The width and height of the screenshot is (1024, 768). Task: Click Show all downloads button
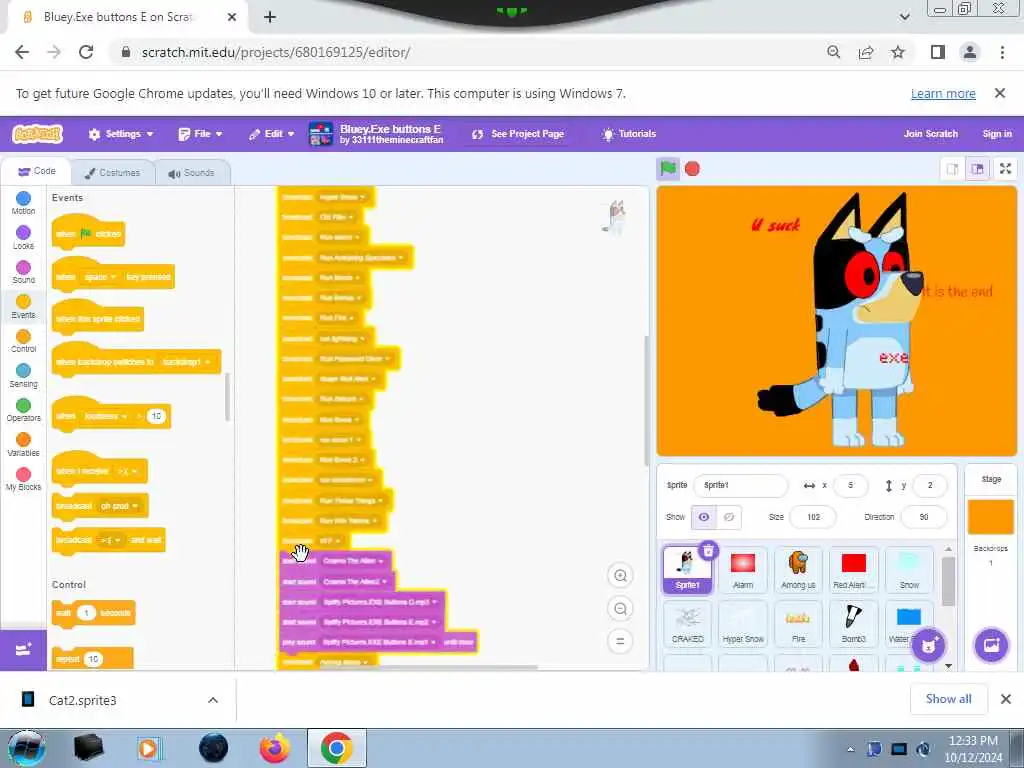[948, 699]
